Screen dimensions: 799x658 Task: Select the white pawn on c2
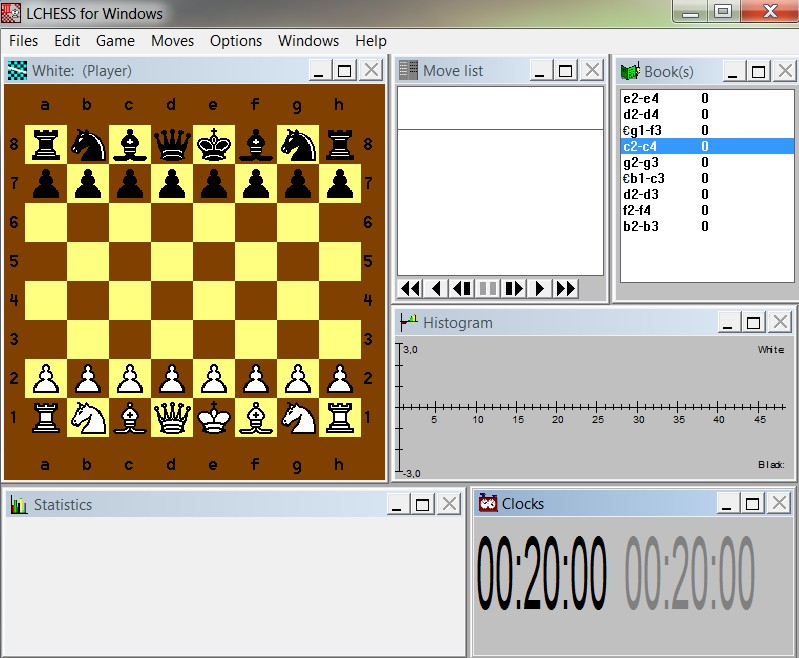(x=130, y=379)
